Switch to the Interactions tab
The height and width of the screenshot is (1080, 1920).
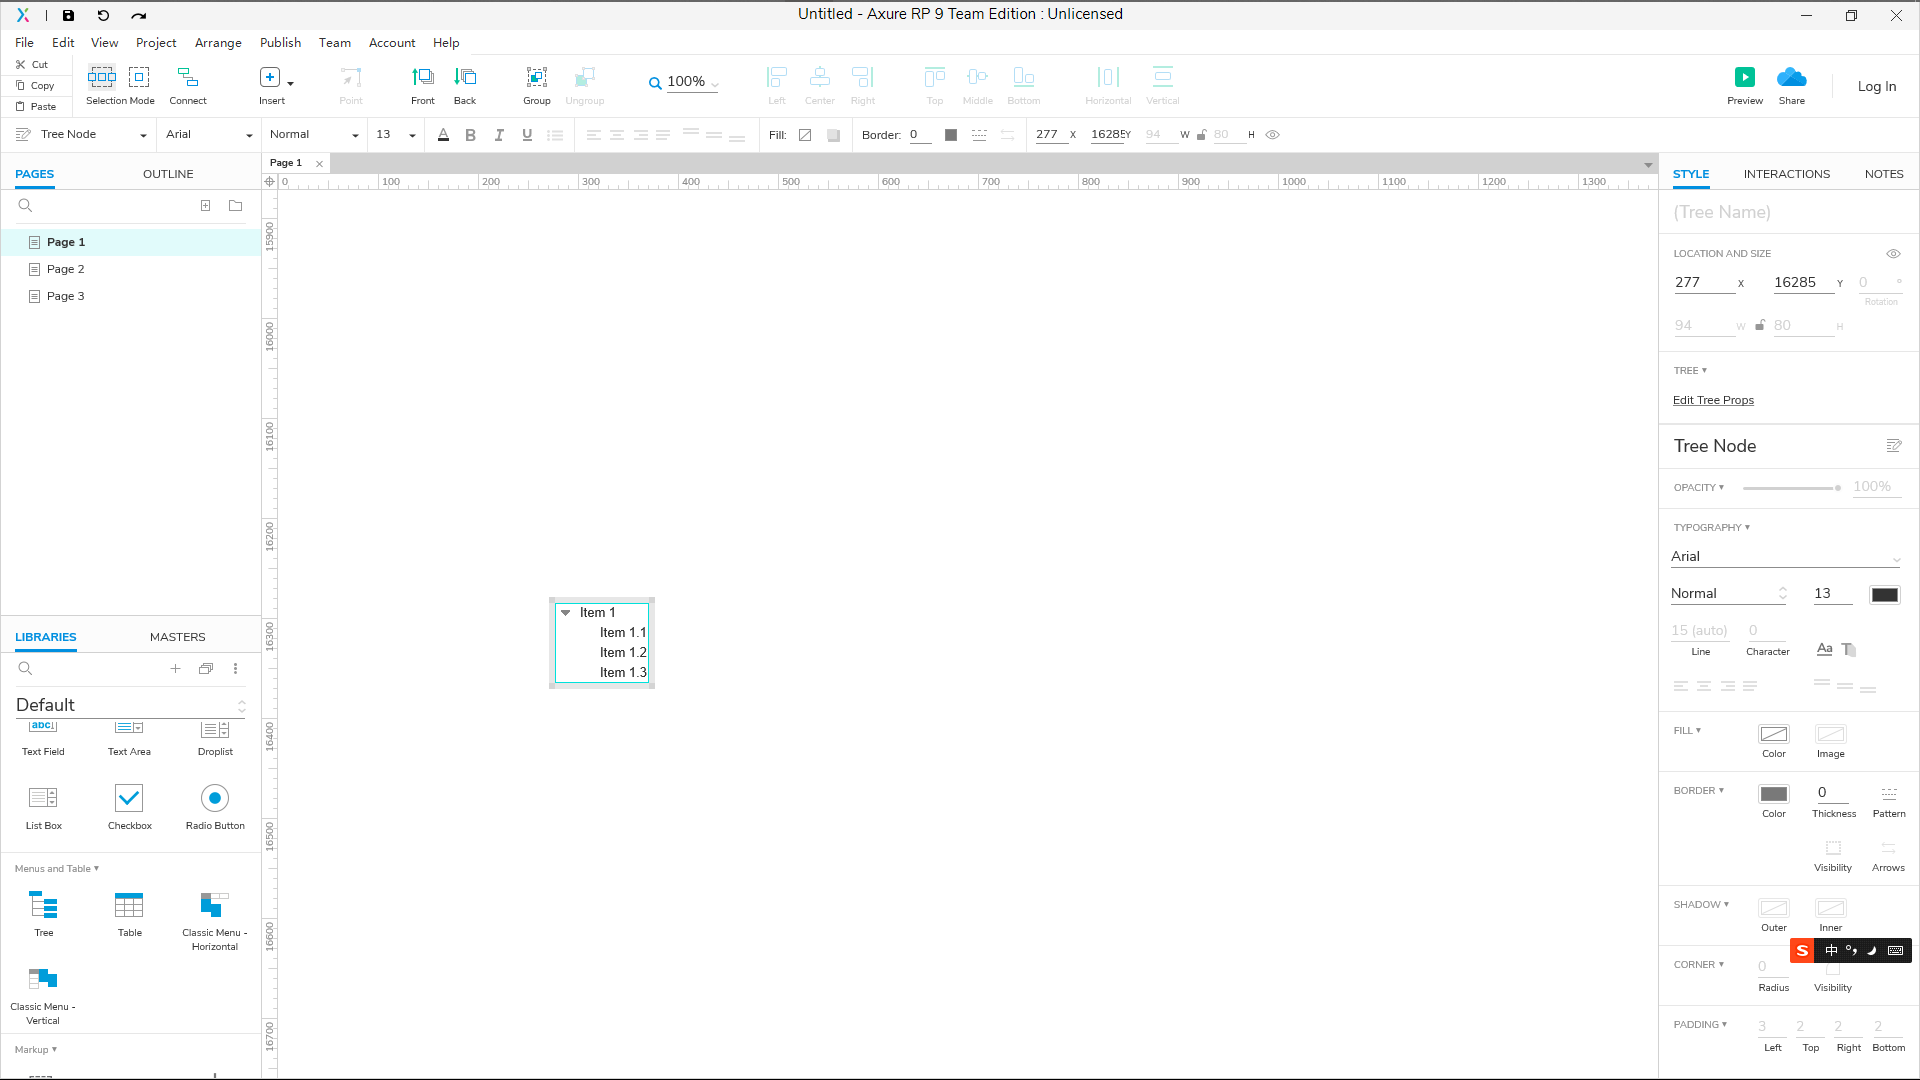click(1786, 174)
